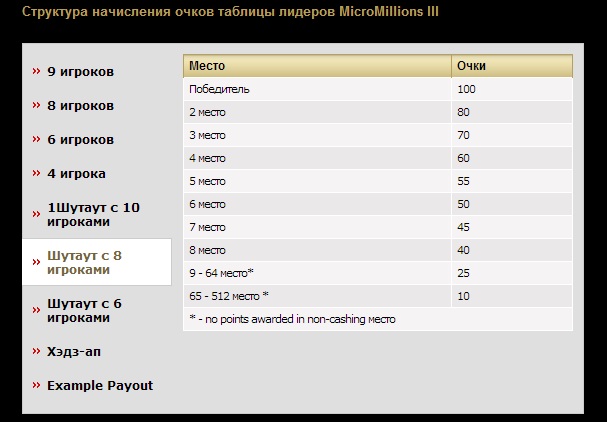The height and width of the screenshot is (422, 607).
Task: Select the '4 место' cell
Action: point(317,158)
